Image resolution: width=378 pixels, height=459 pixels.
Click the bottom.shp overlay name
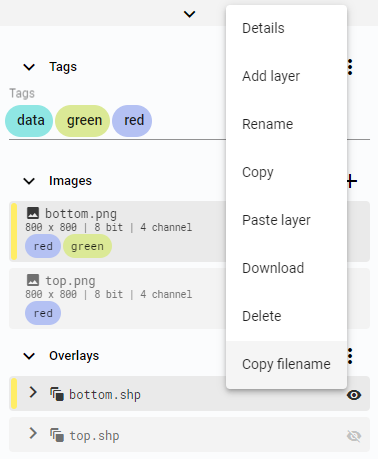point(105,395)
